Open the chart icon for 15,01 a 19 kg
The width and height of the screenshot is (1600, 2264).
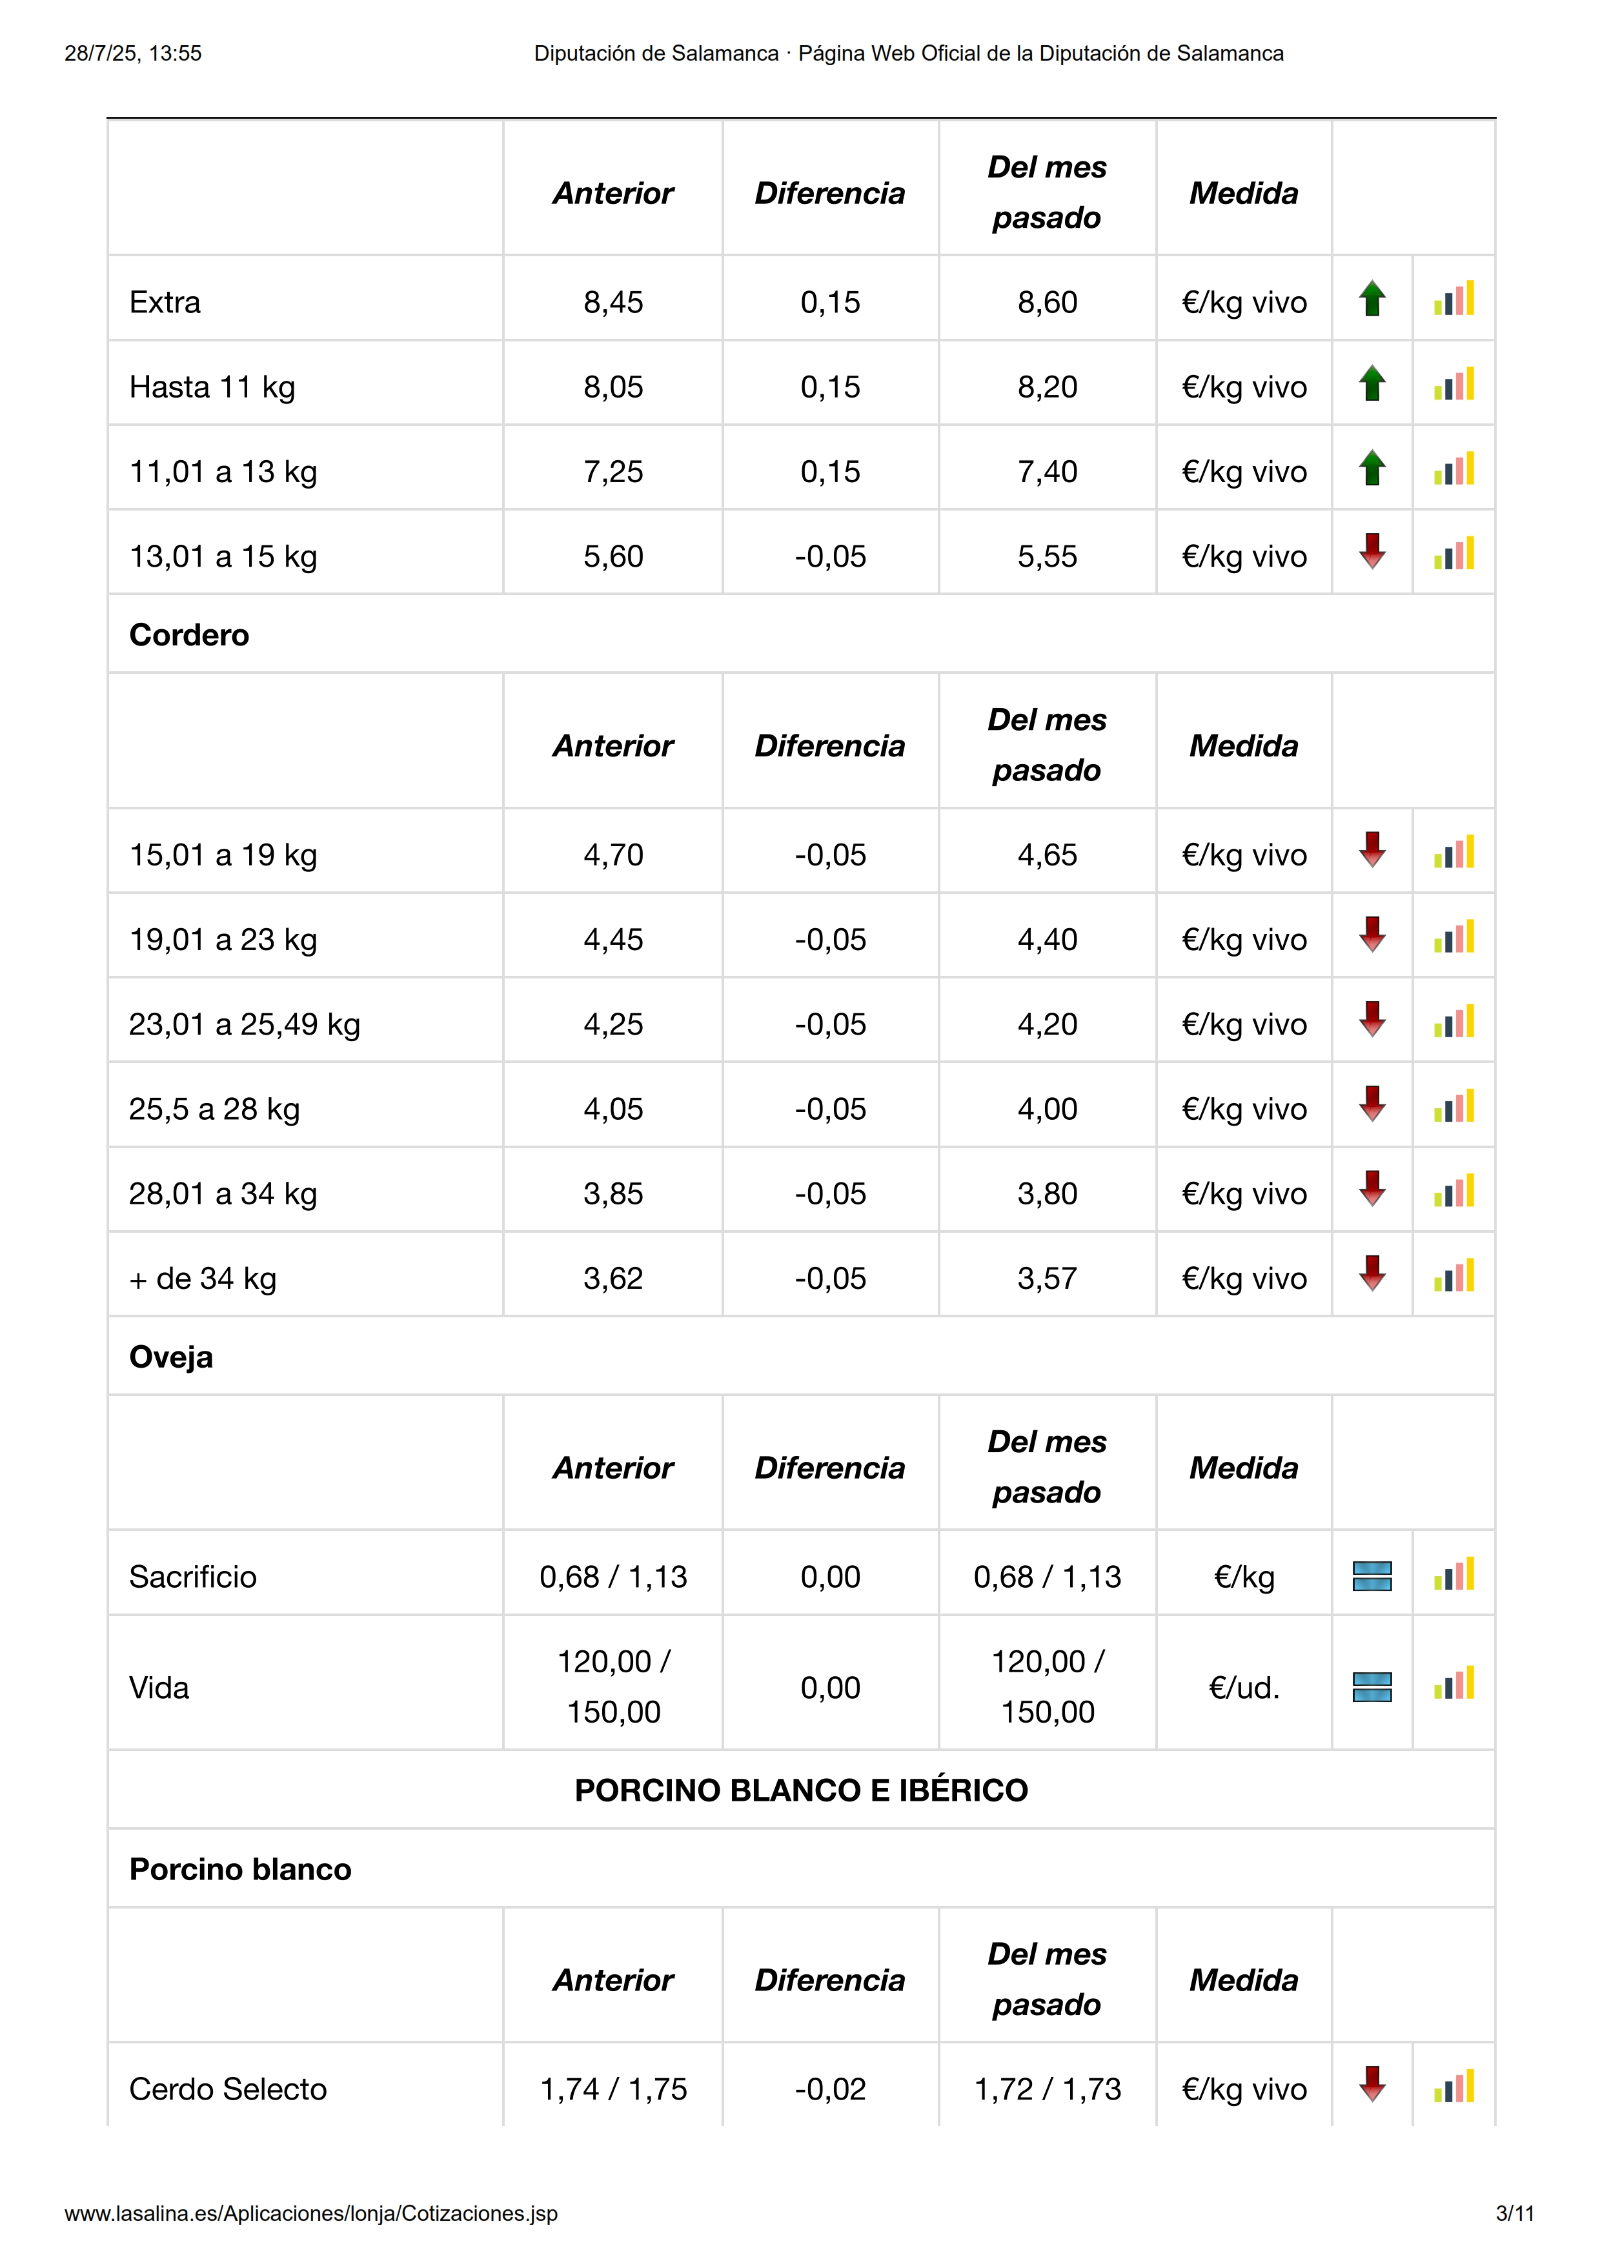coord(1453,853)
